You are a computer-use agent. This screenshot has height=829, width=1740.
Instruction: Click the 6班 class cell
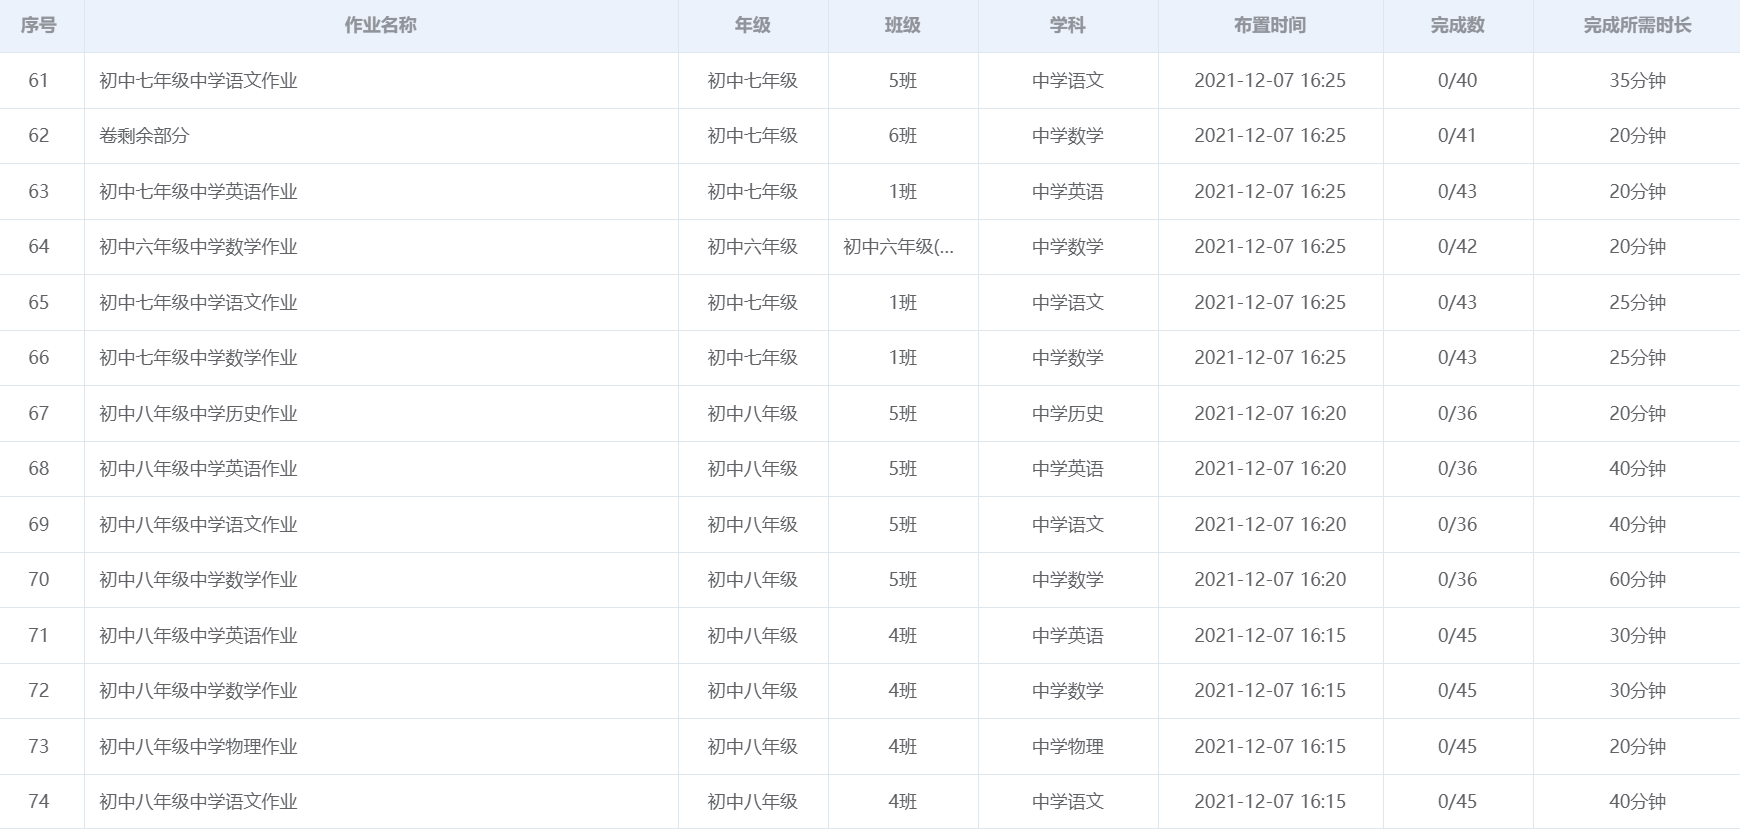(x=902, y=136)
